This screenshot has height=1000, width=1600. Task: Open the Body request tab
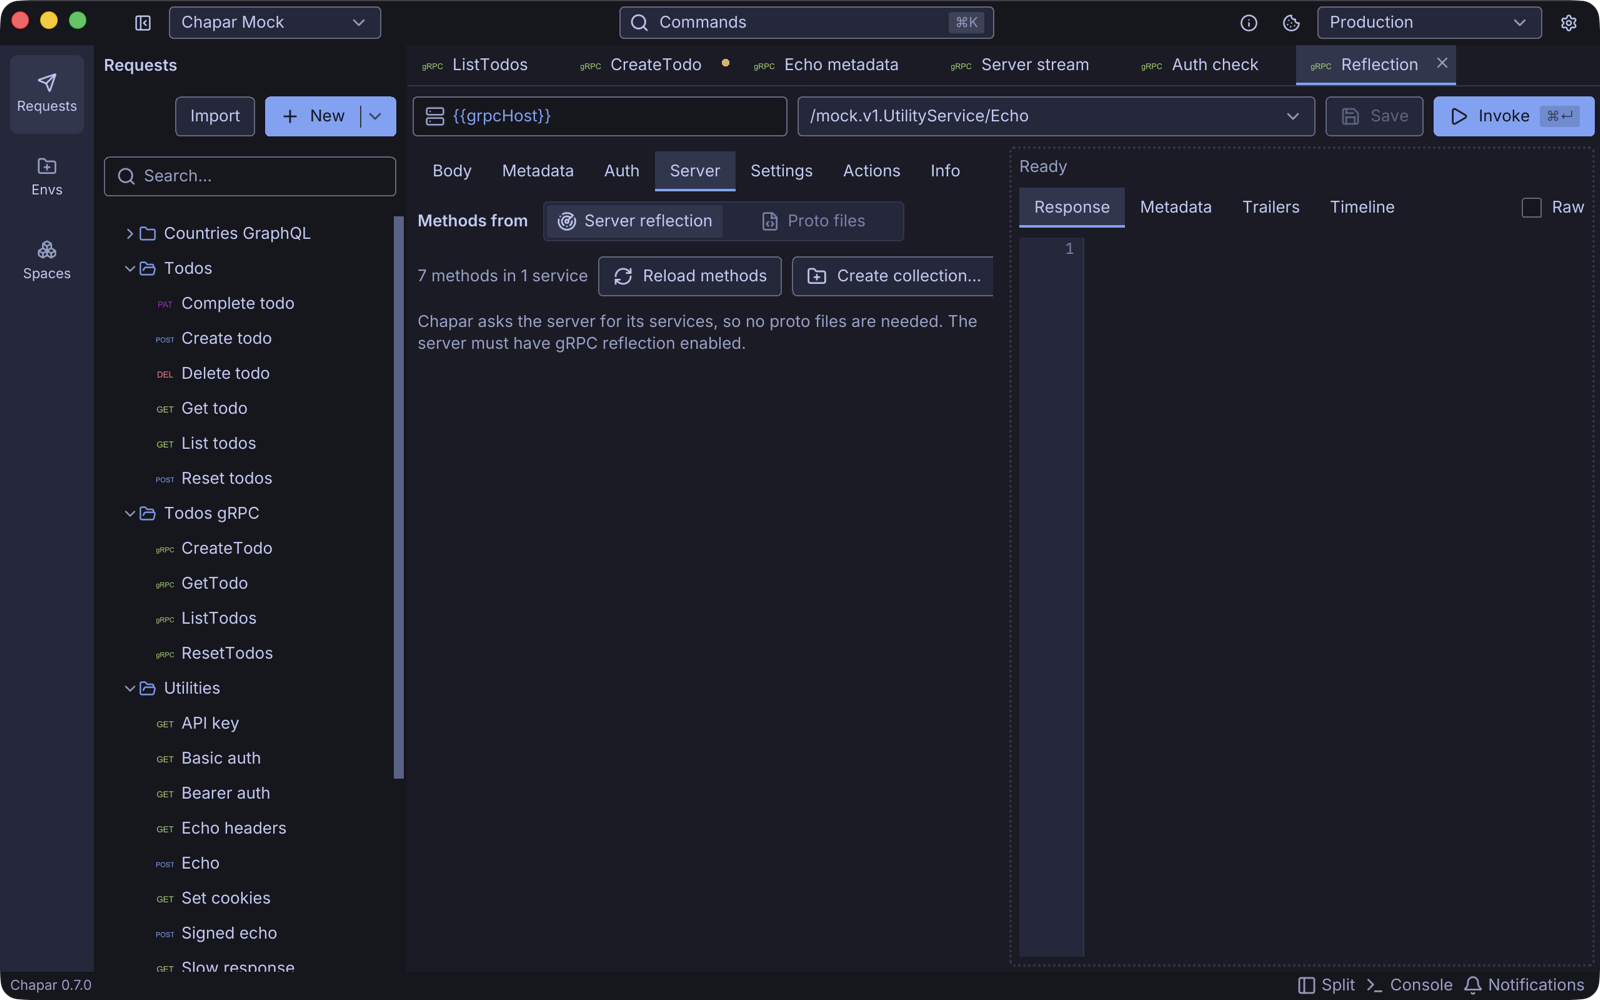point(452,171)
